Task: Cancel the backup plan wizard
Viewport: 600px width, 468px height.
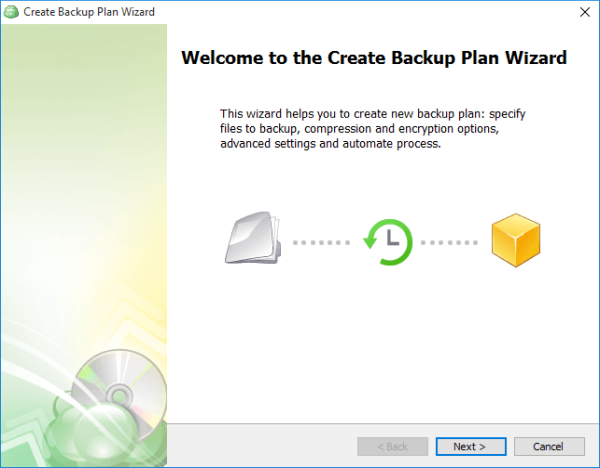Action: click(x=548, y=446)
